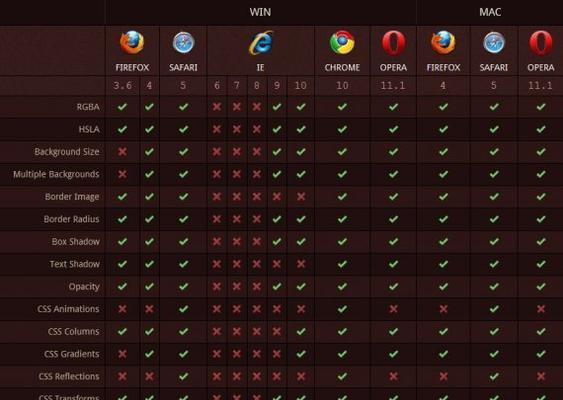Click version 10 under the IE column
The image size is (563, 400).
click(x=301, y=85)
